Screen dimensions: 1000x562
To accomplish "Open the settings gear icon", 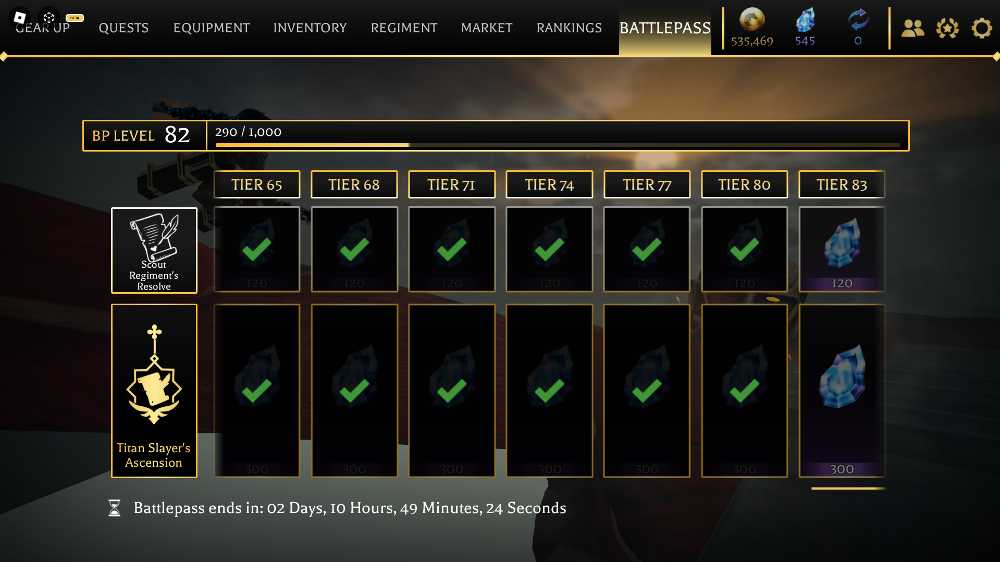I will [982, 28].
